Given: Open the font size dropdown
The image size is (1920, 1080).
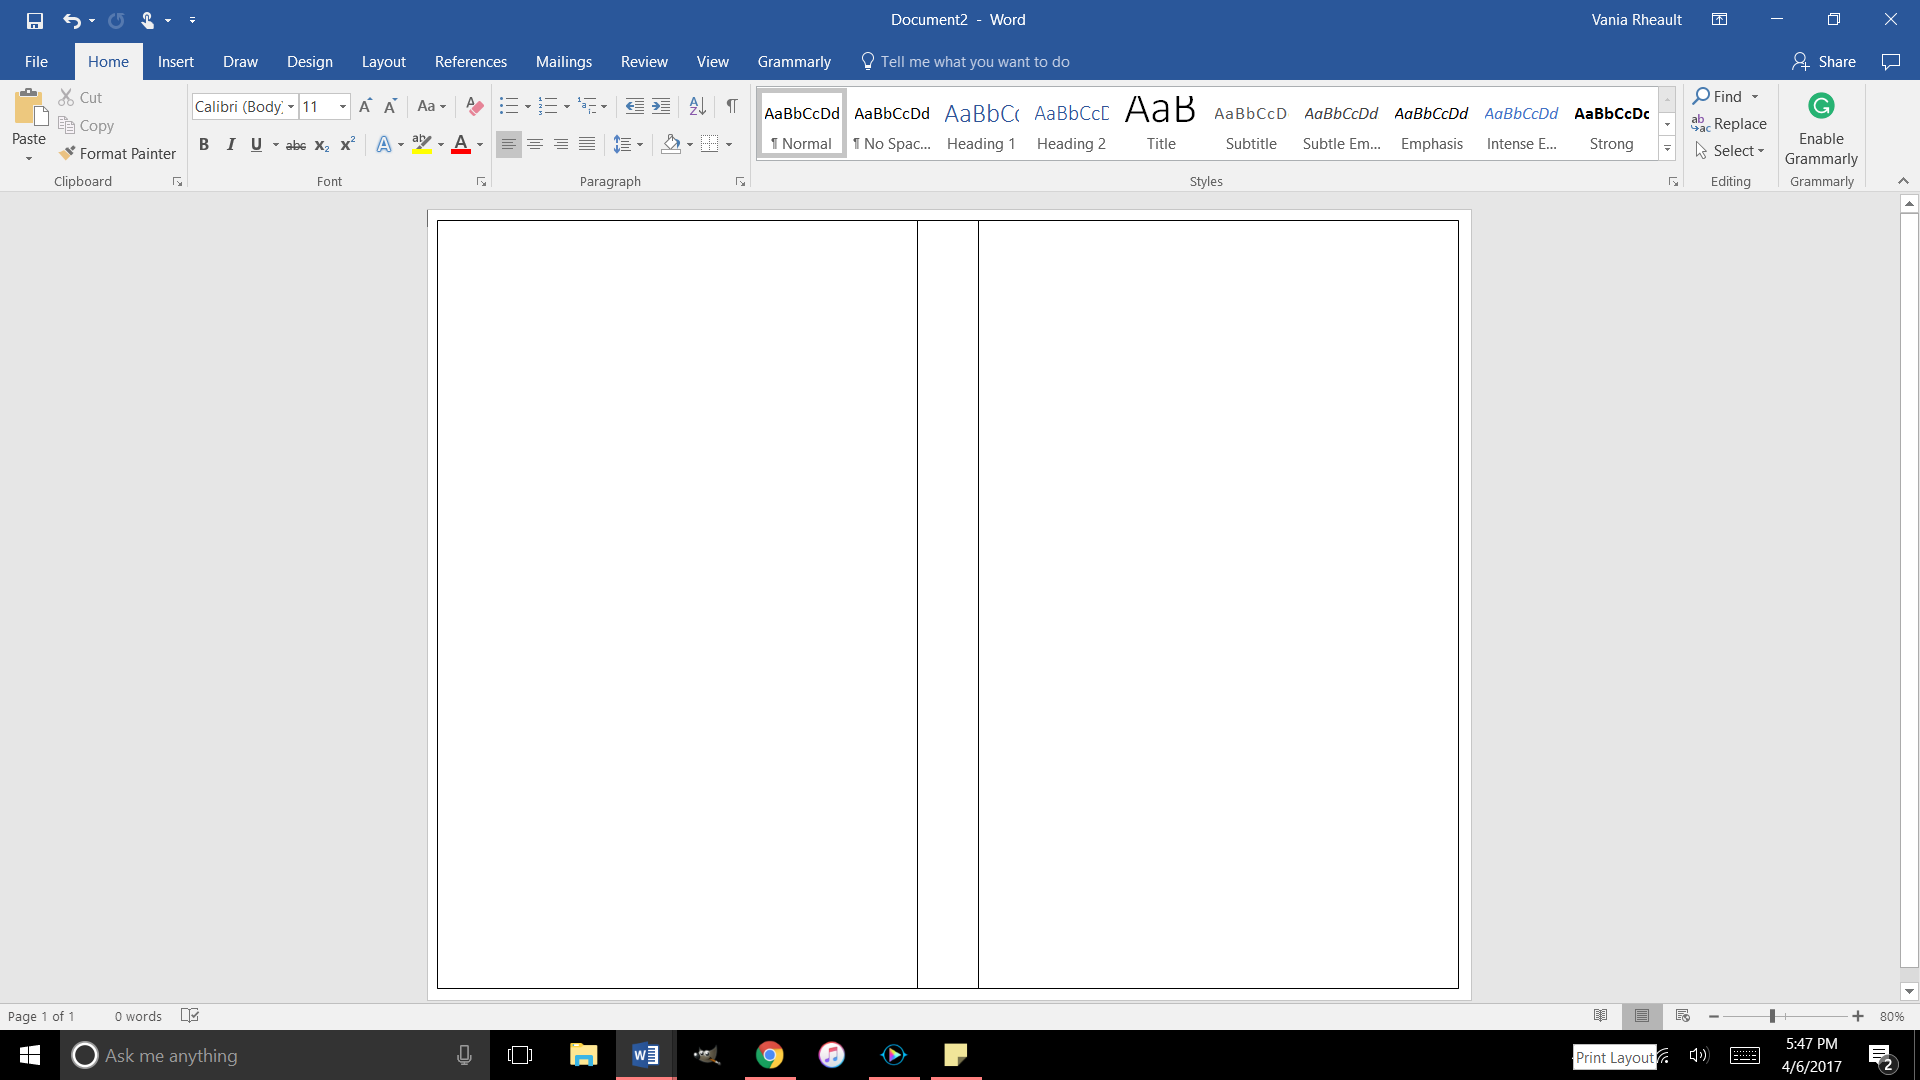Looking at the screenshot, I should [343, 106].
